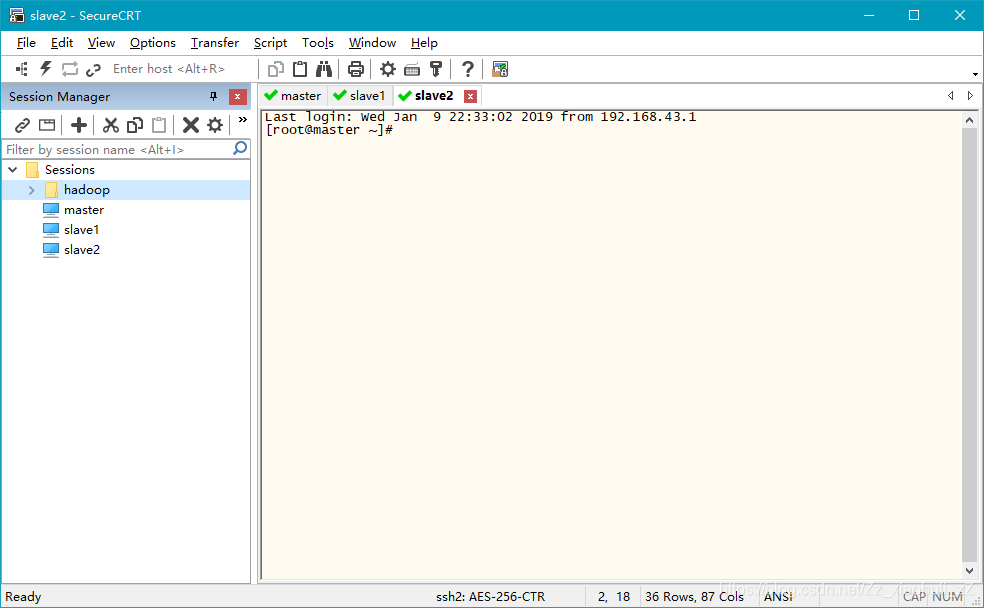Open the Edit menu

click(62, 43)
